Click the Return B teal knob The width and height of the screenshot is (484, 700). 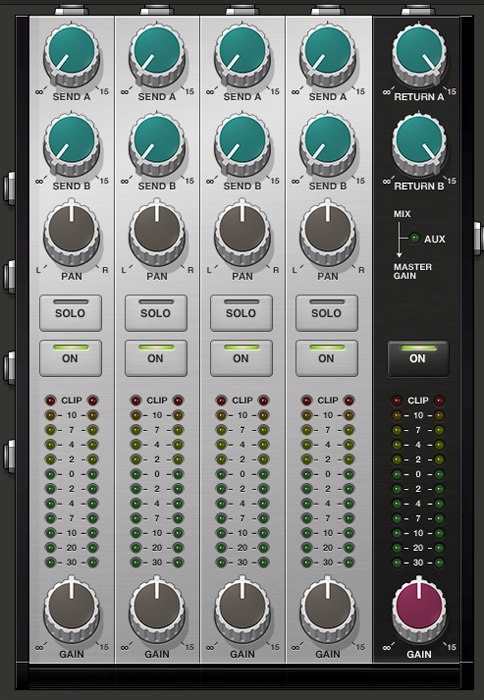point(419,144)
